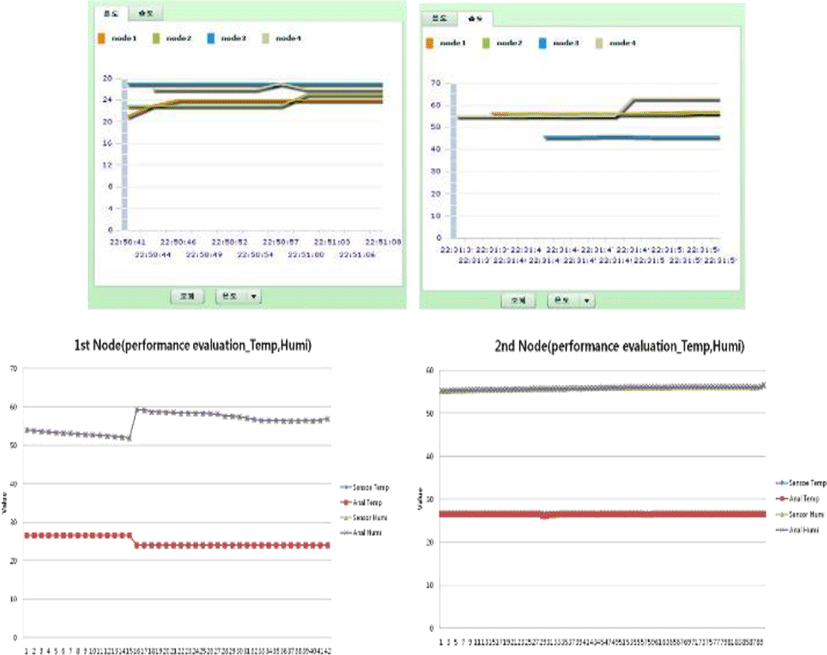Click node1 orange legend marker in right panel
This screenshot has height=655, width=827.
click(x=431, y=43)
